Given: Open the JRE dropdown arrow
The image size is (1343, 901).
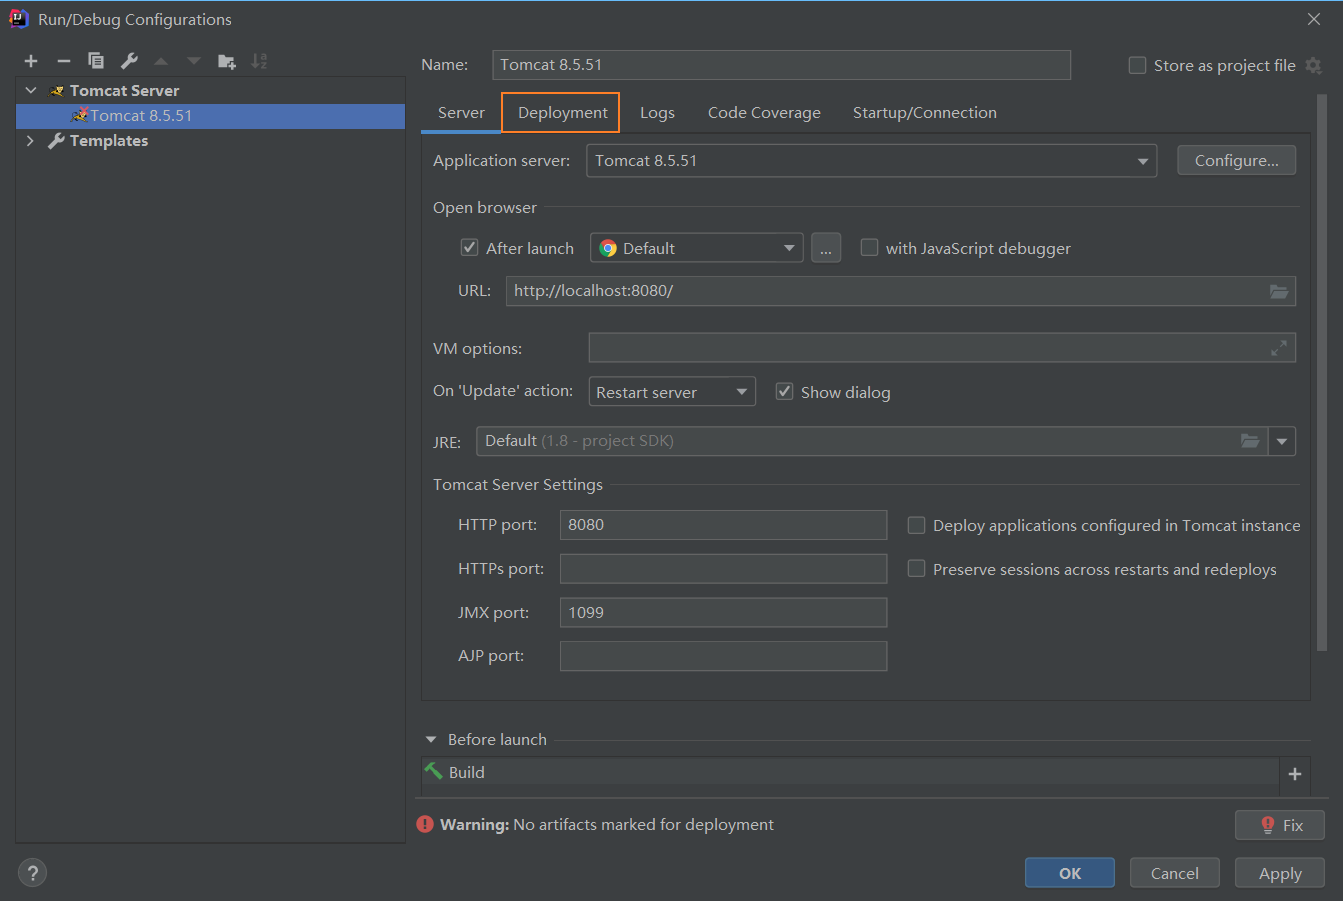Looking at the screenshot, I should (x=1282, y=441).
